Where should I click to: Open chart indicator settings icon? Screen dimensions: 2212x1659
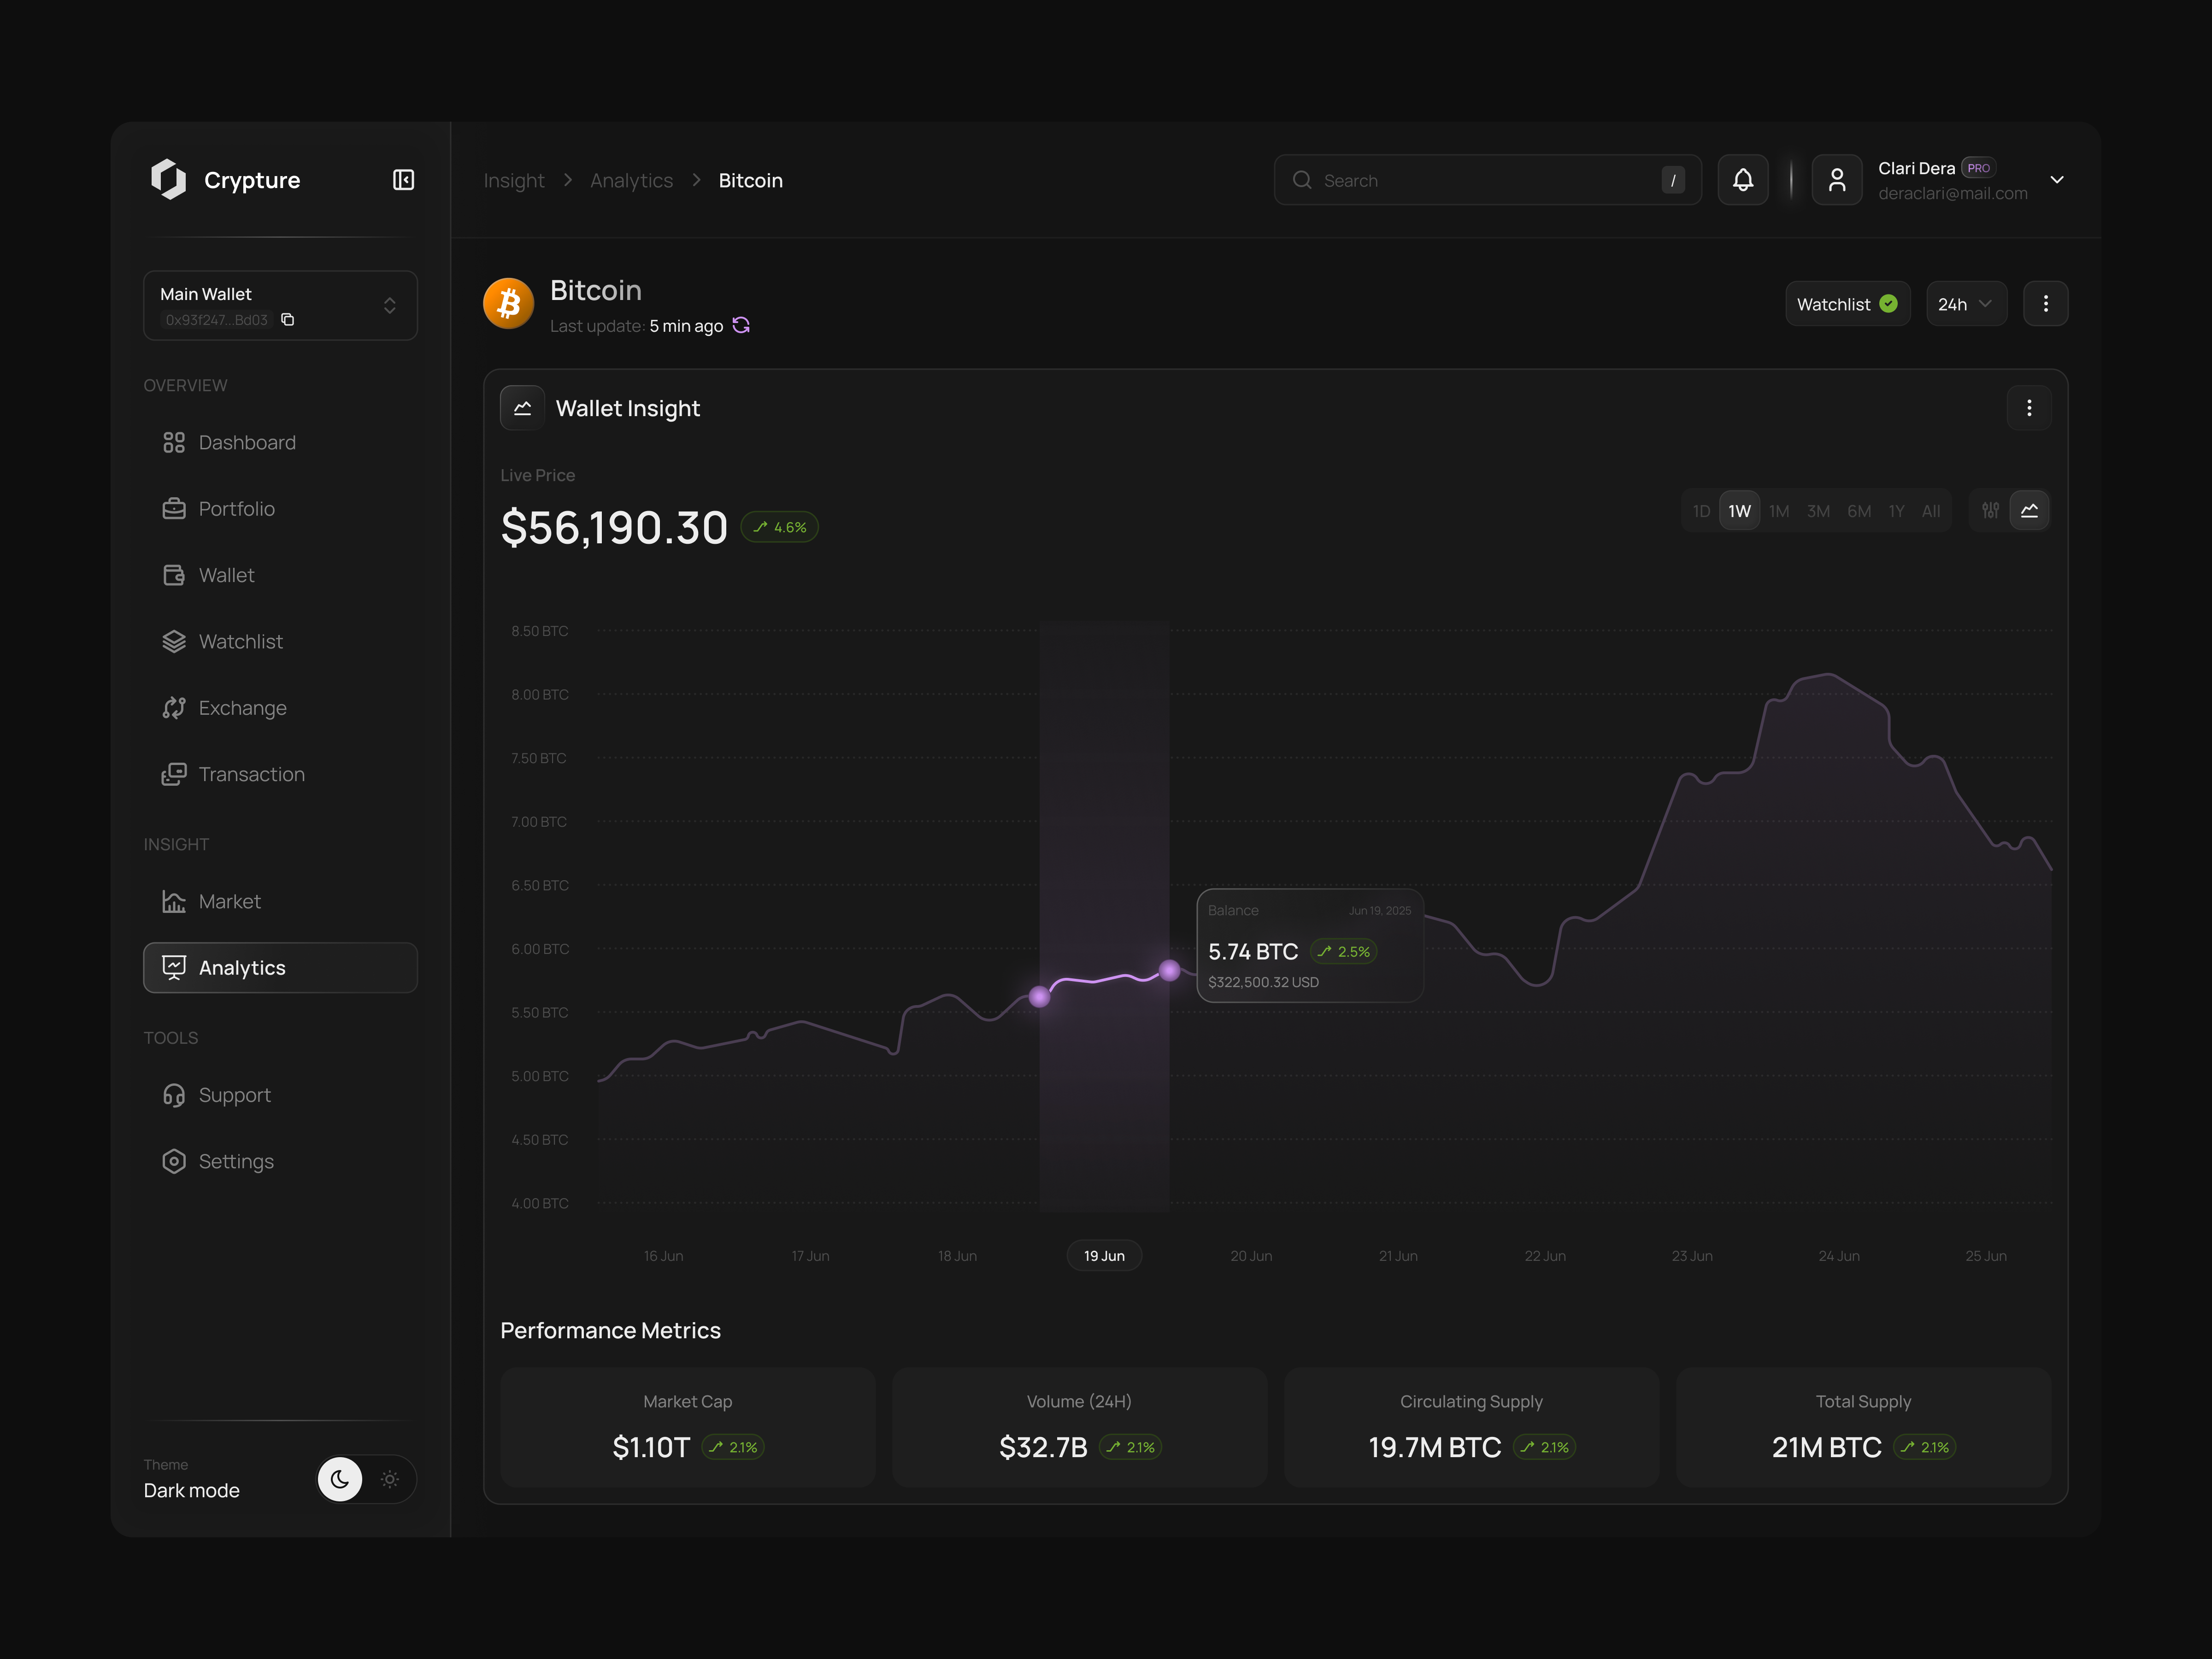[x=1990, y=510]
